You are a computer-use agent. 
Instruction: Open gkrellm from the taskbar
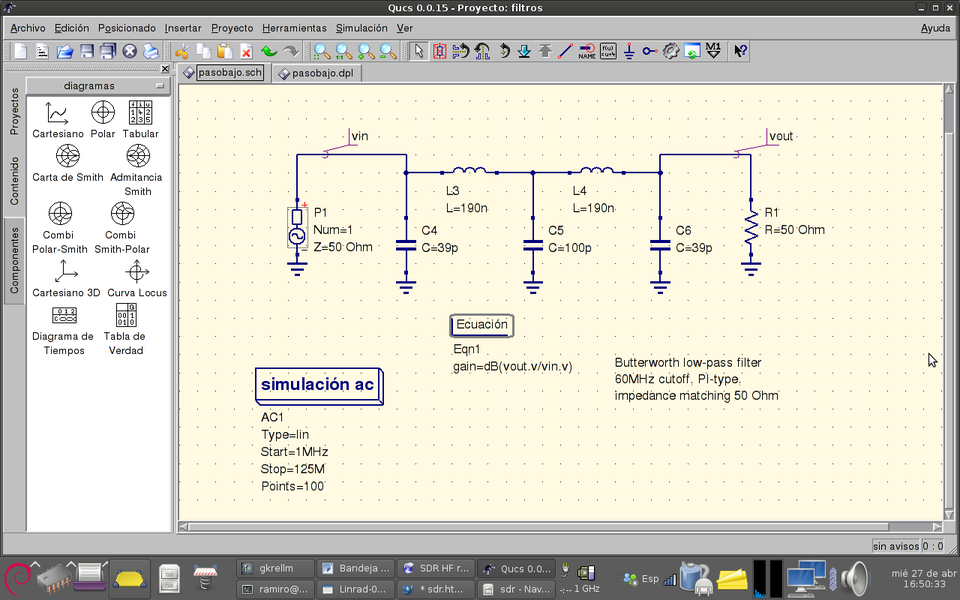[276, 568]
